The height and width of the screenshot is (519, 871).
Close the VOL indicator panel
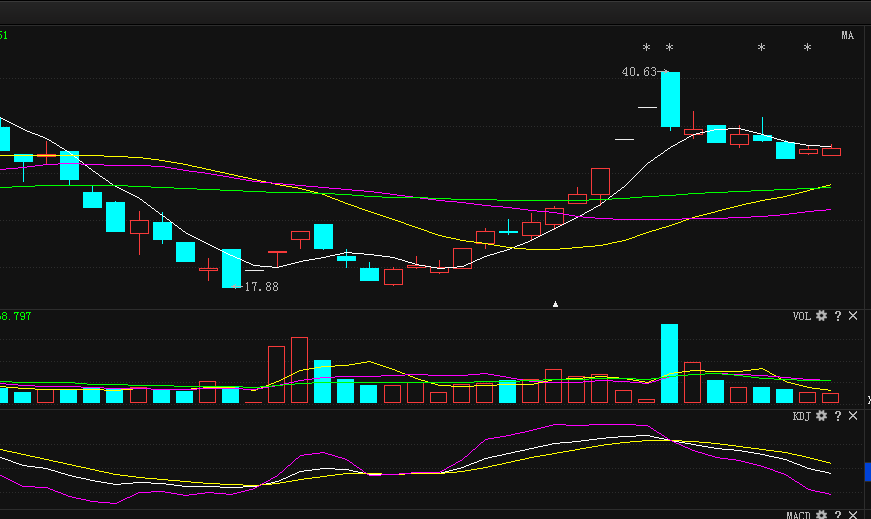853,316
